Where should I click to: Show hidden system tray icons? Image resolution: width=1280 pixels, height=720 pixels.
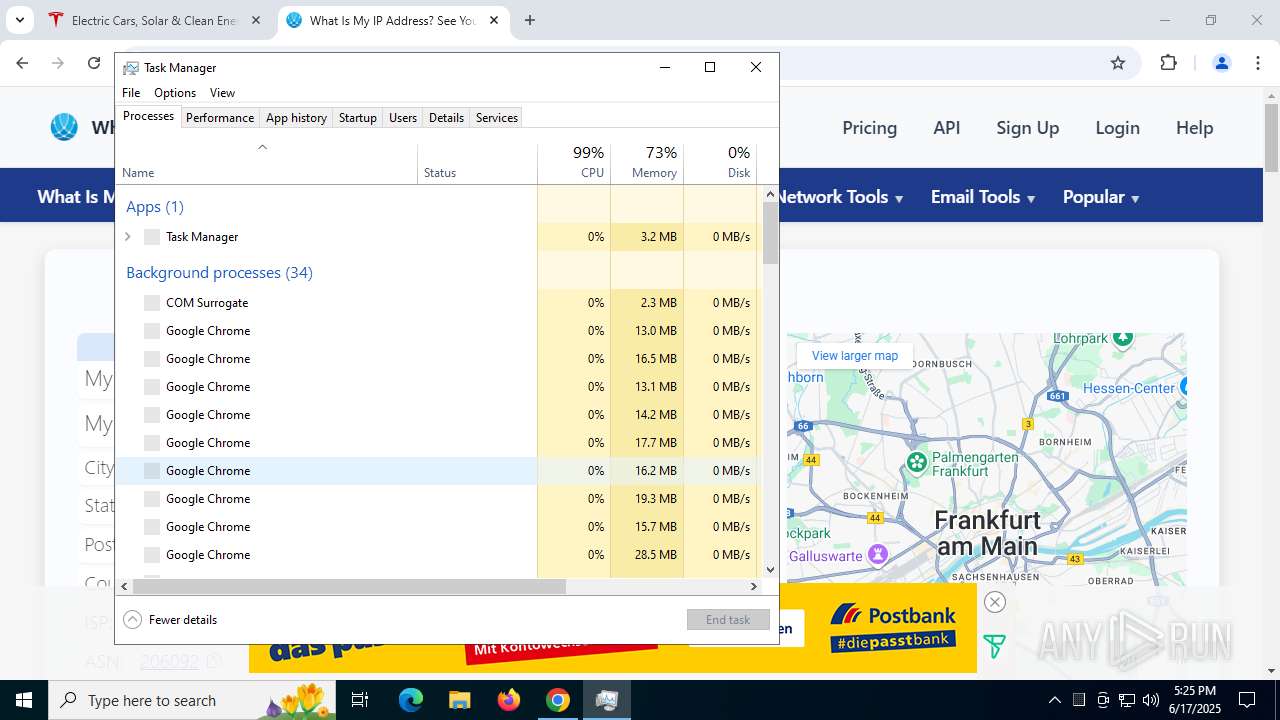(x=1054, y=700)
